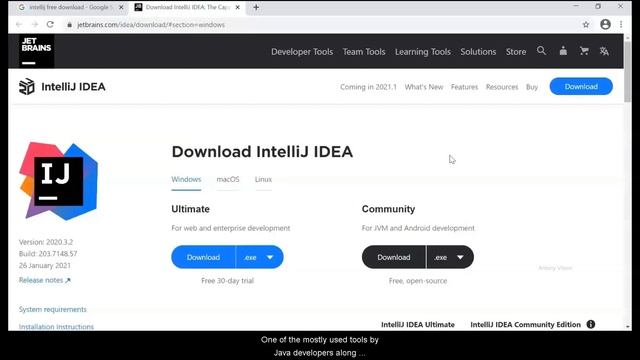Open Team Tools menu
Image resolution: width=640 pixels, height=360 pixels.
[364, 52]
